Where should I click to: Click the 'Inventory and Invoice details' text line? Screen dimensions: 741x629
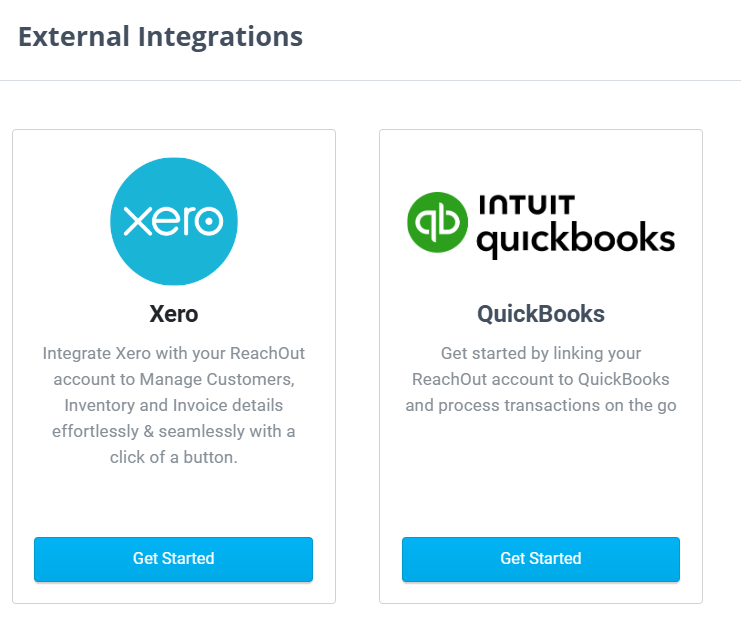(x=174, y=405)
